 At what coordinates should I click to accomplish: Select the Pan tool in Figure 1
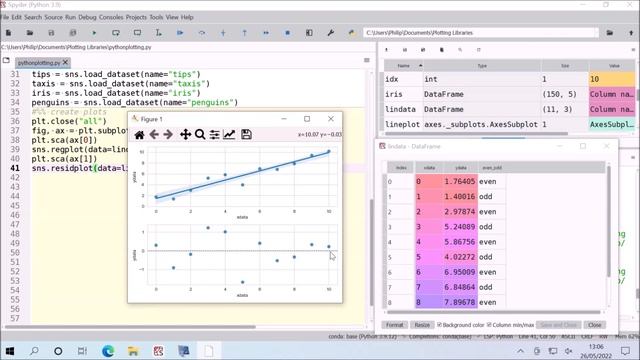[x=185, y=135]
